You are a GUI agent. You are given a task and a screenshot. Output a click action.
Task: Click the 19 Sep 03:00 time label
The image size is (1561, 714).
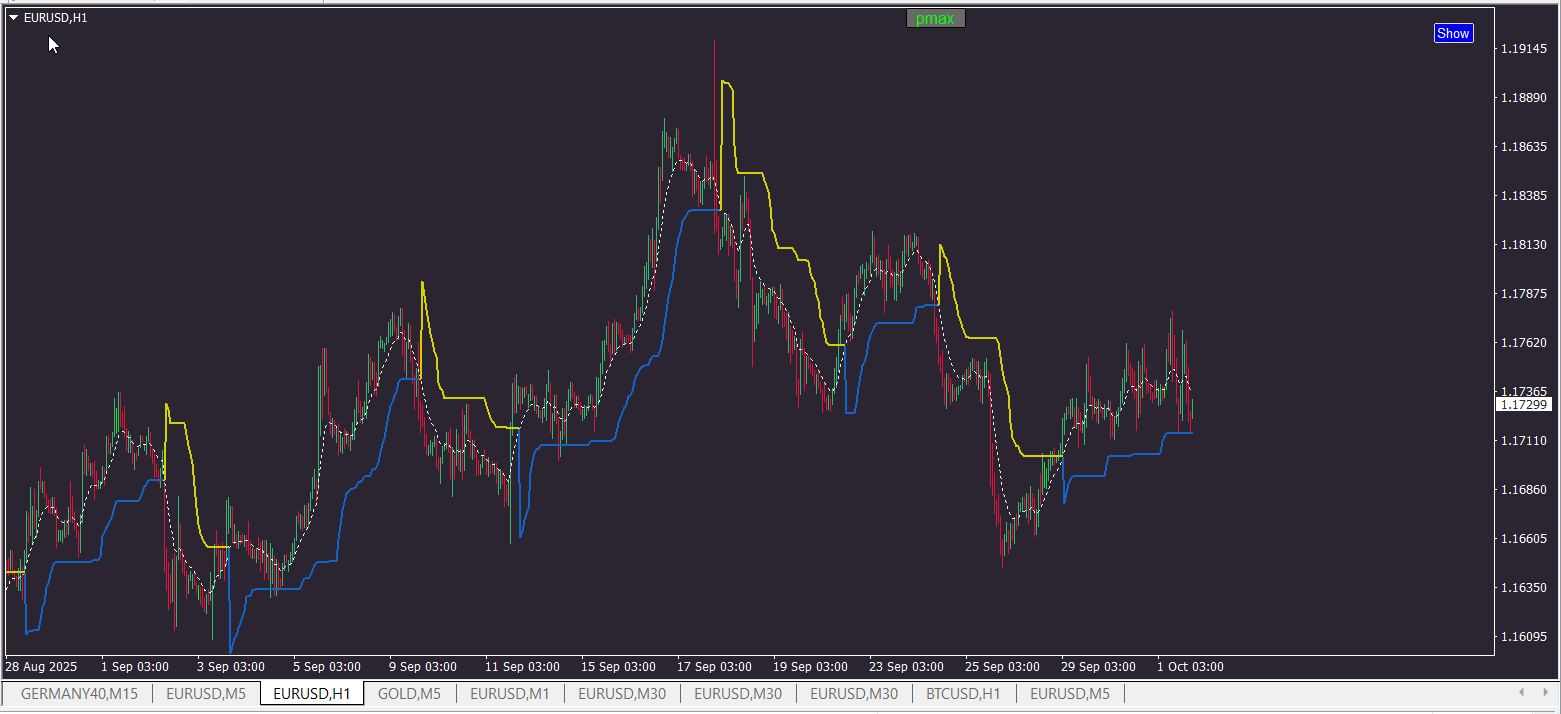point(811,667)
